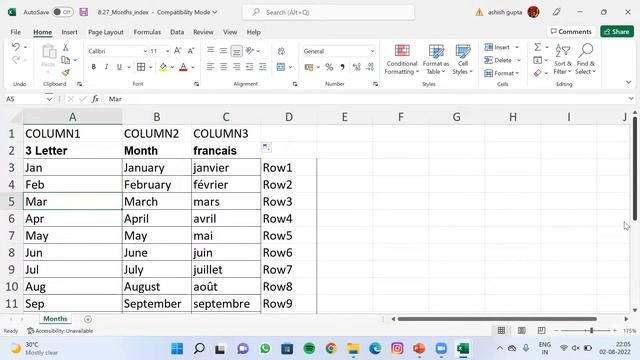640x360 pixels.
Task: Expand the Insert cells dropdown arrow
Action: pos(517,47)
